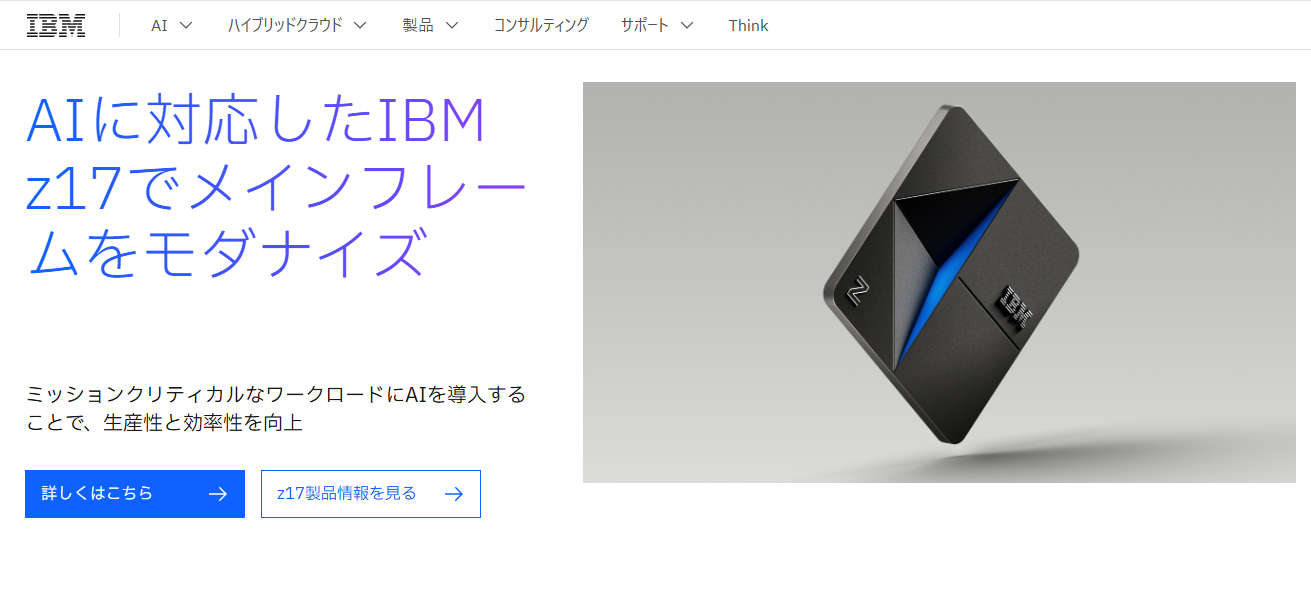Click the IBM logo in the header
Screen dimensions: 1311x597
tap(56, 25)
